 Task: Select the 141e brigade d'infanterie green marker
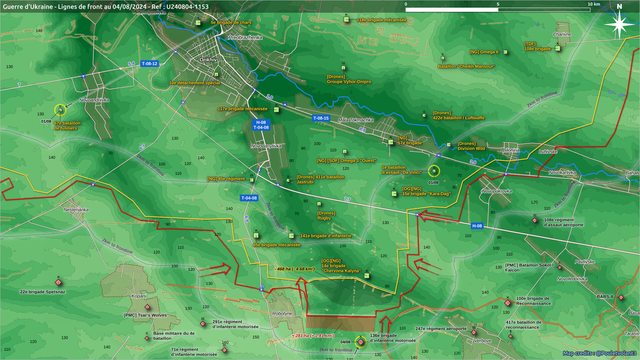[x=291, y=236]
